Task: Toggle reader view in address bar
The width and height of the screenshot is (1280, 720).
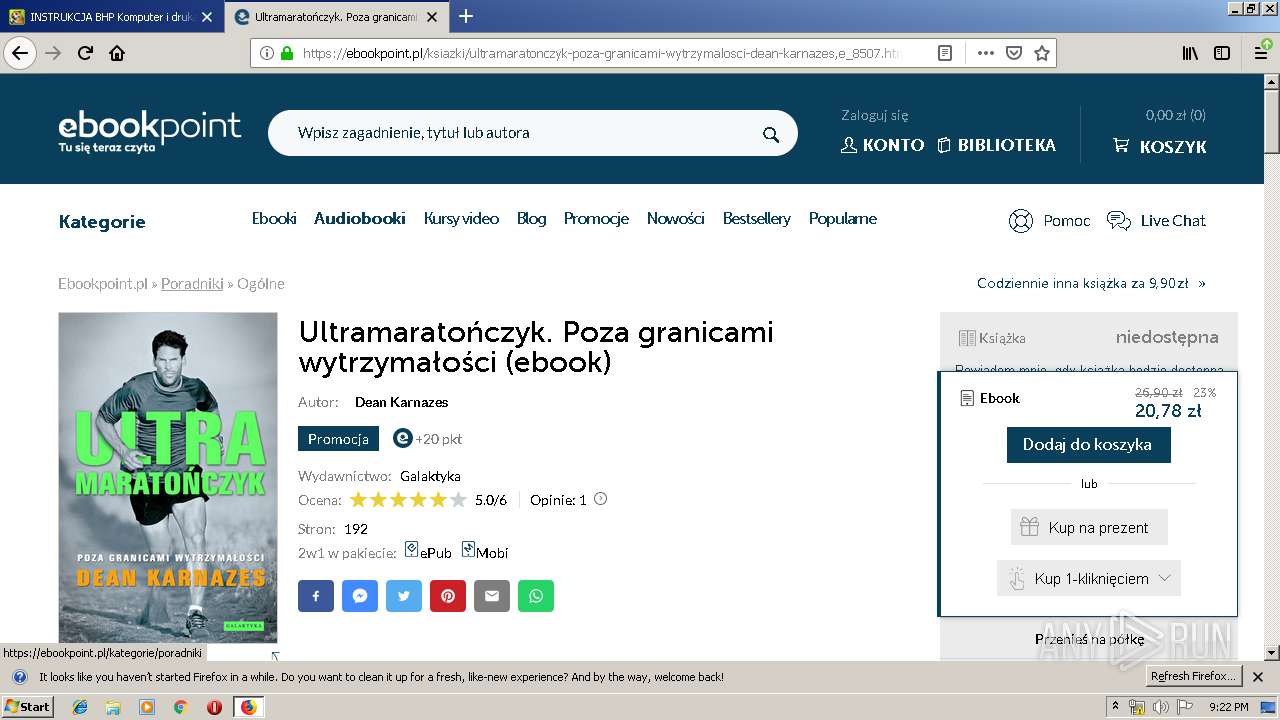Action: pos(945,53)
